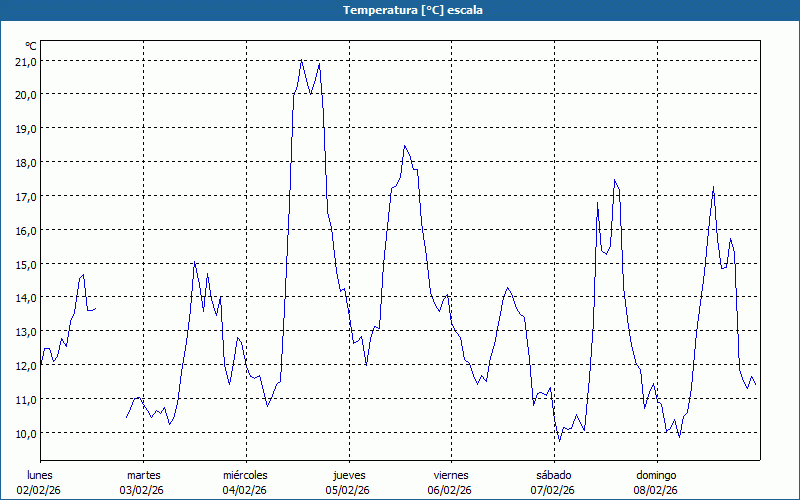Screen dimensions: 800x500
Task: Select the 21,0 y-axis label
Action: pos(24,61)
